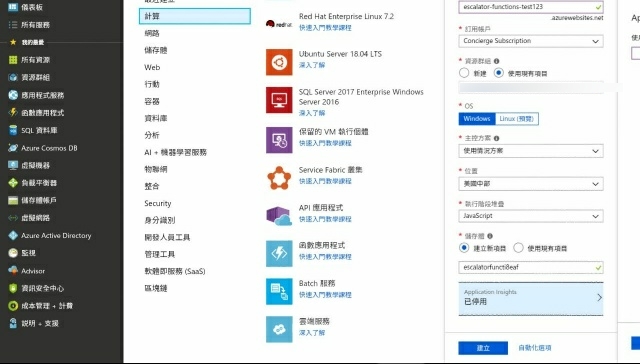Select the AI + 機器學習服務 category
Screen dimensions: 640x364
tap(176, 152)
